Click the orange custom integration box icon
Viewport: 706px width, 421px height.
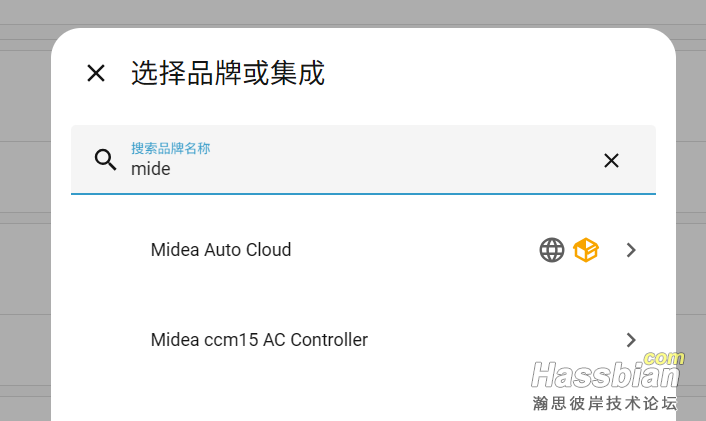[586, 250]
